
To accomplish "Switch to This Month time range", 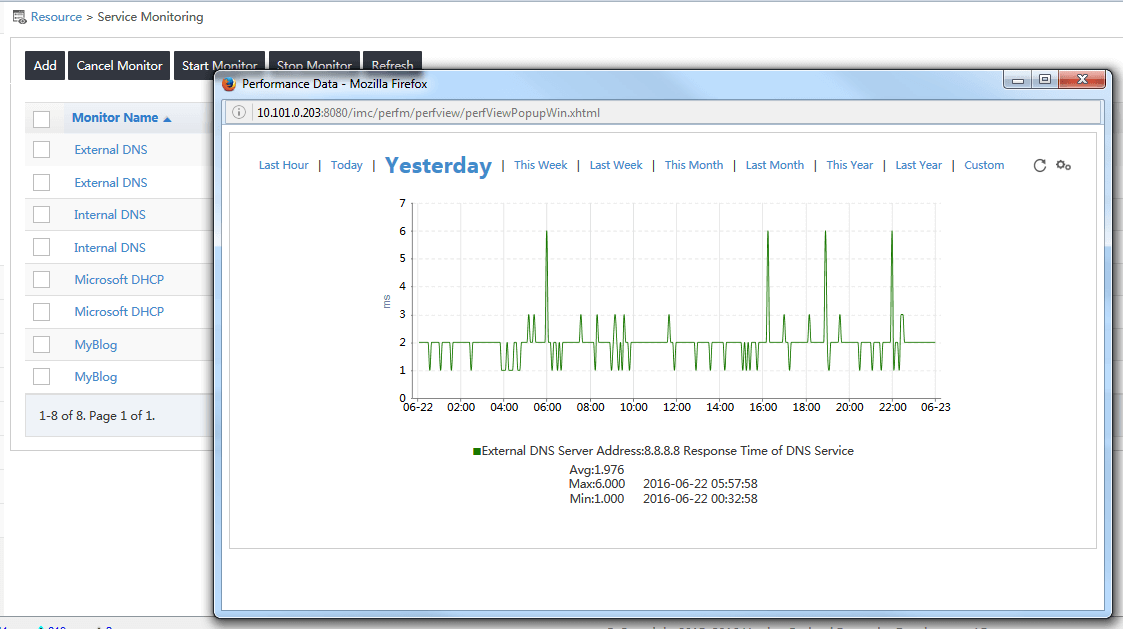I will click(693, 165).
